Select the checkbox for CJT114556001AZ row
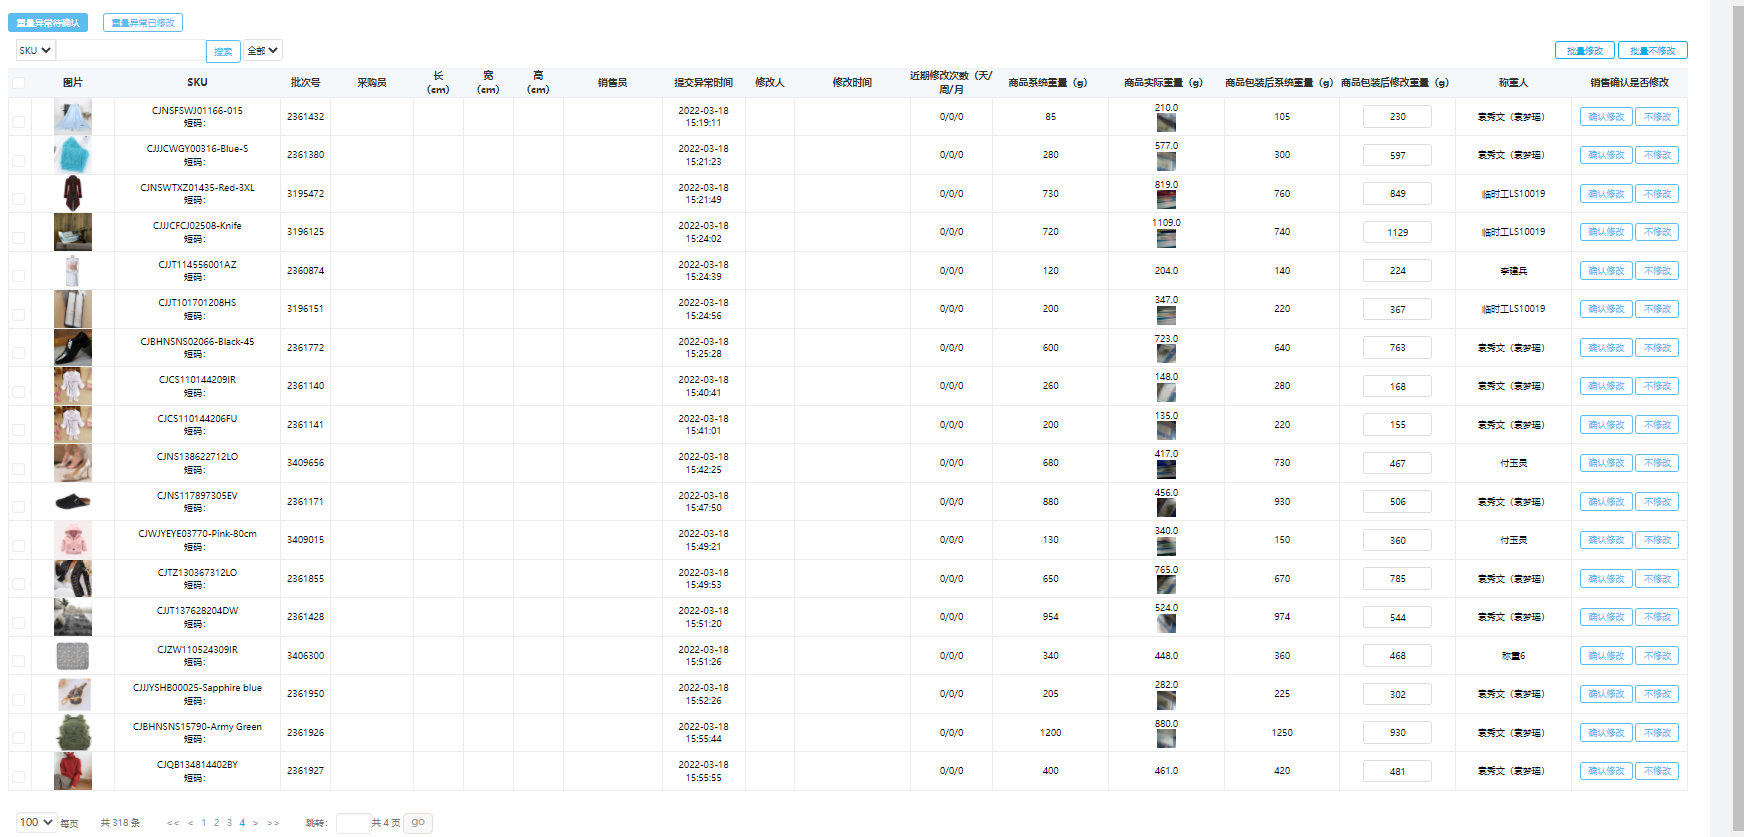This screenshot has width=1744, height=837. click(19, 276)
